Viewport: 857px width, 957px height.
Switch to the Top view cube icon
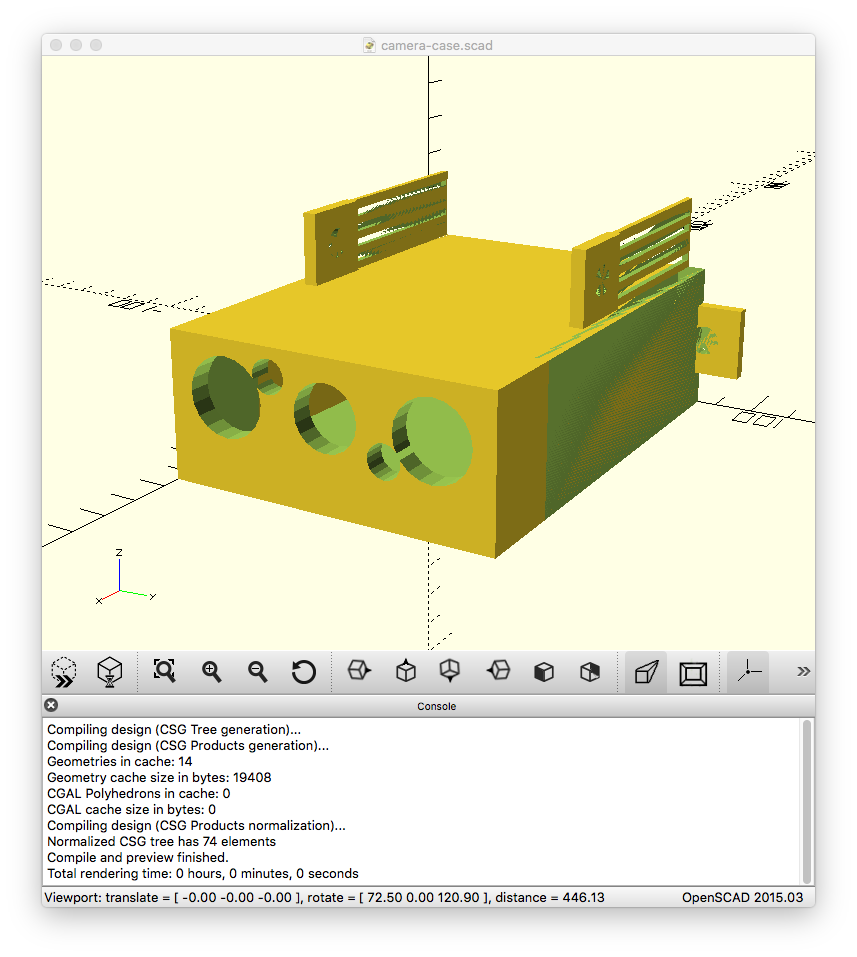(405, 671)
